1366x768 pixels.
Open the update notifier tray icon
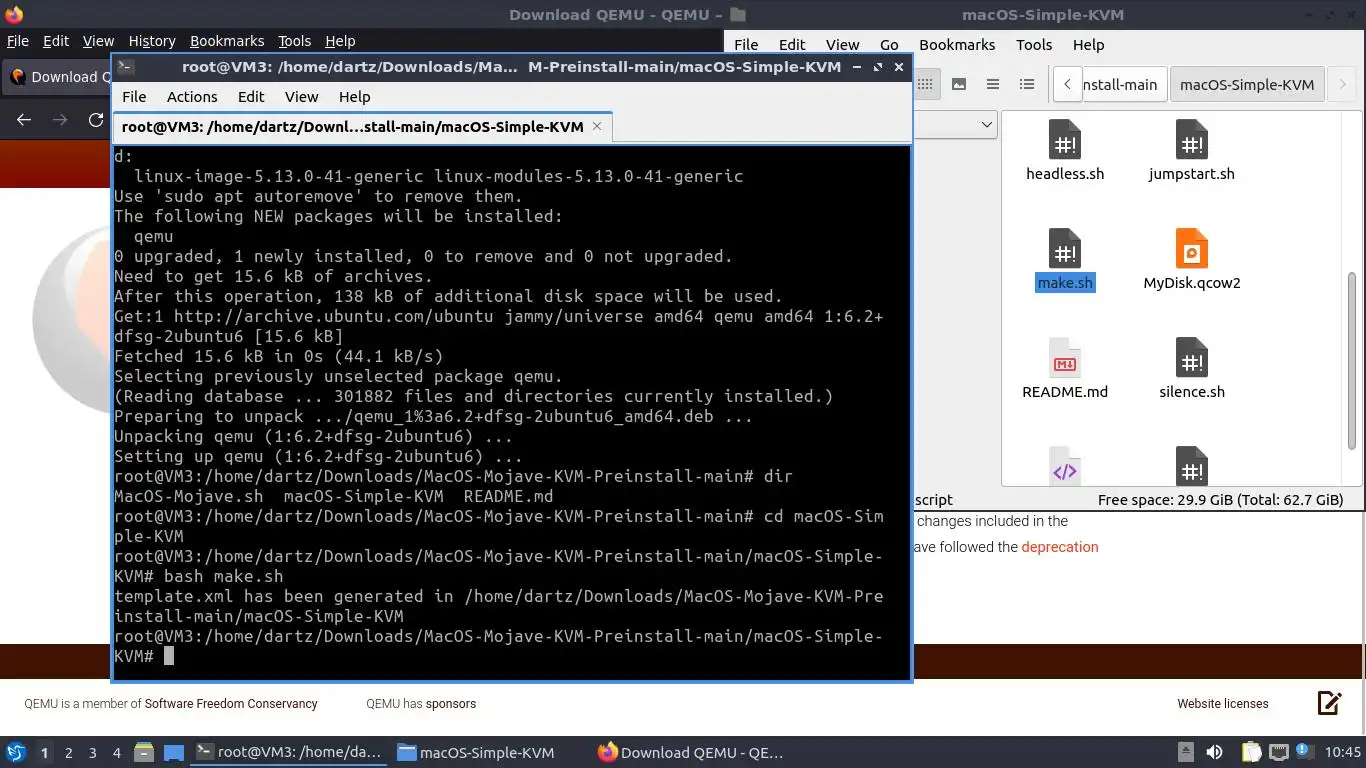(1305, 752)
